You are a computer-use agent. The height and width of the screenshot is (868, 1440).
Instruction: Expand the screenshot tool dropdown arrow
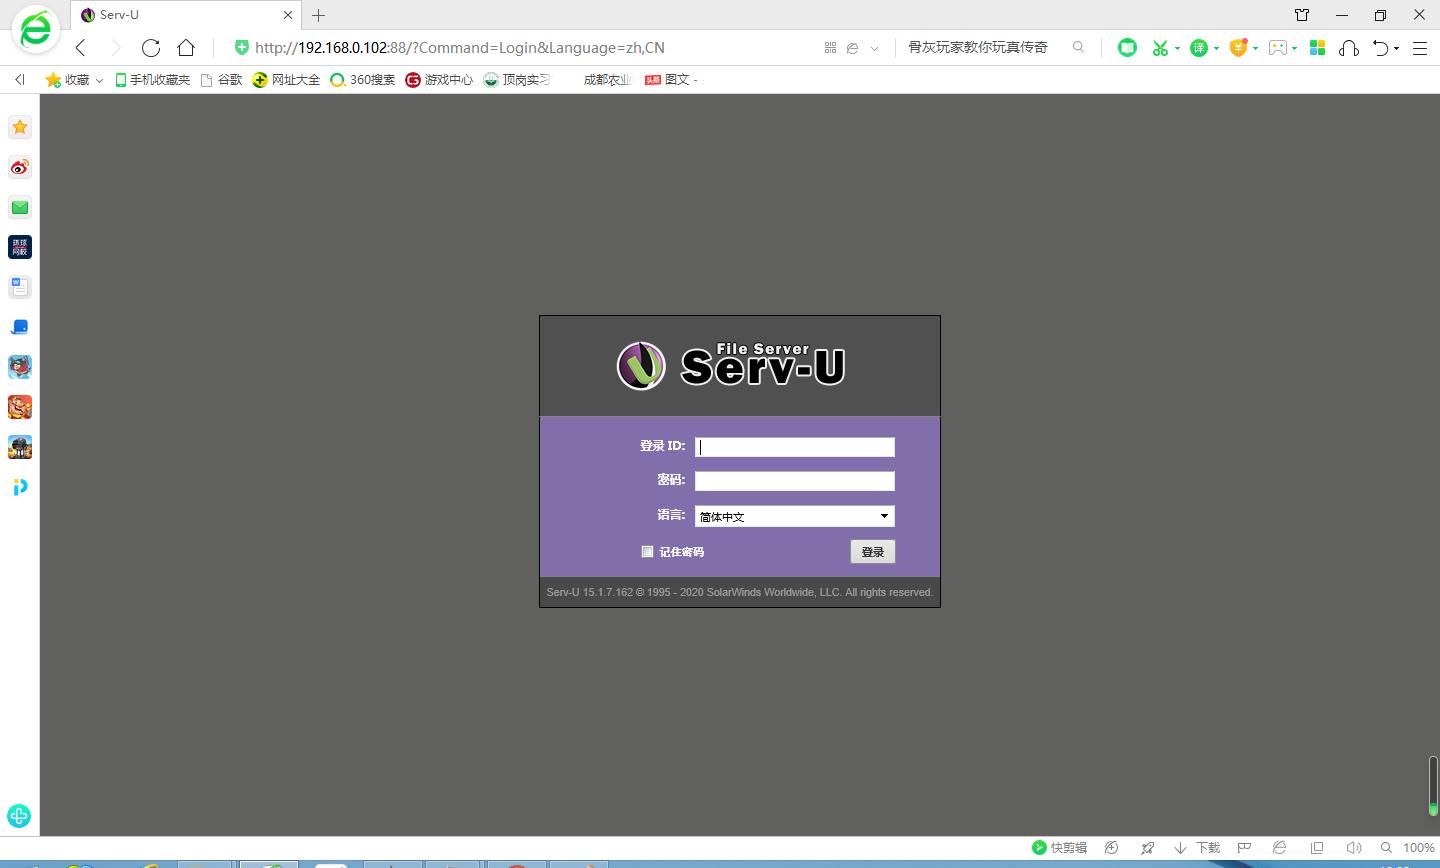[x=1177, y=48]
